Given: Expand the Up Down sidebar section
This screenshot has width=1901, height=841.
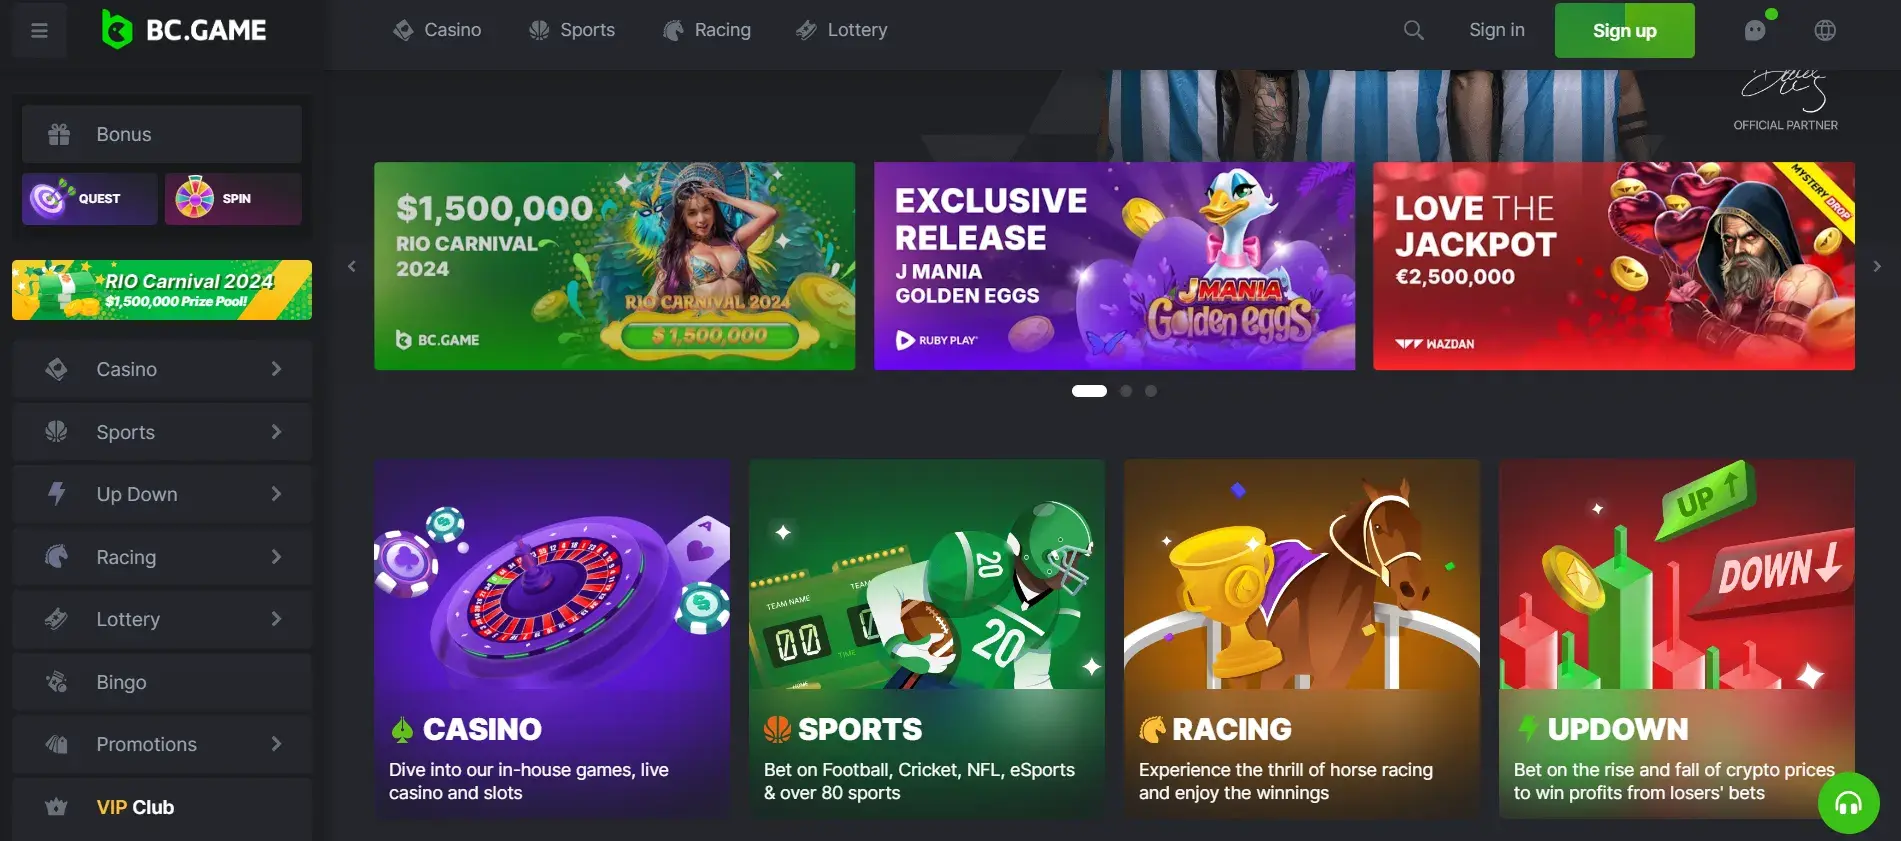Looking at the screenshot, I should click(x=162, y=494).
